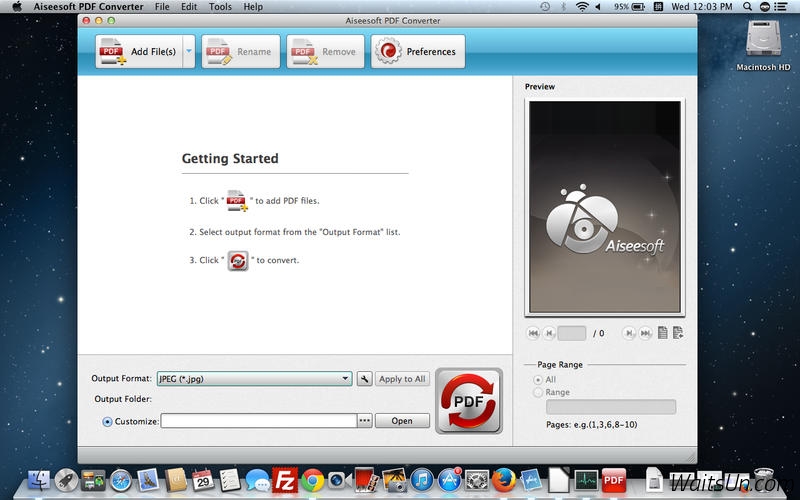Viewport: 800px width, 500px height.
Task: Open the Output Format JPEG dropdown
Action: pos(255,379)
